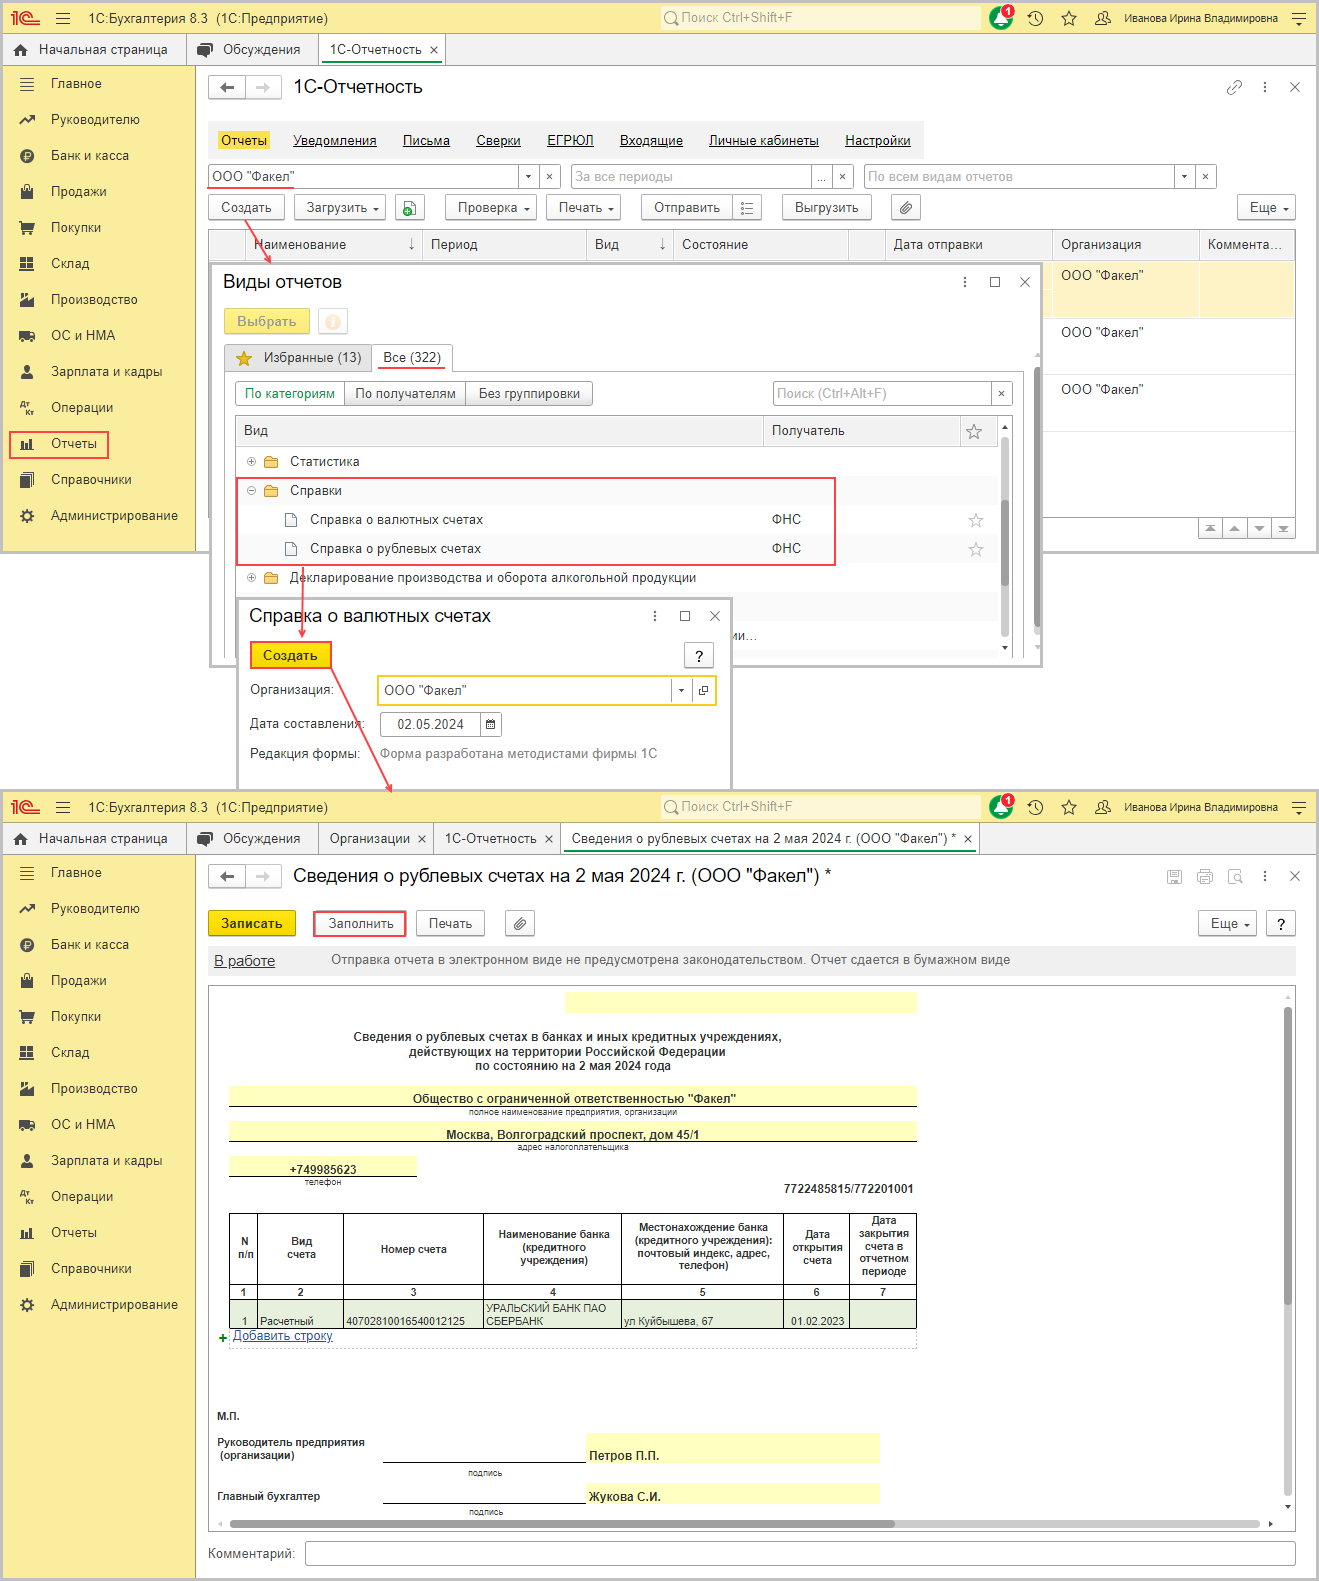The width and height of the screenshot is (1319, 1581).
Task: Click the period filter field За все периоды
Action: 692,177
